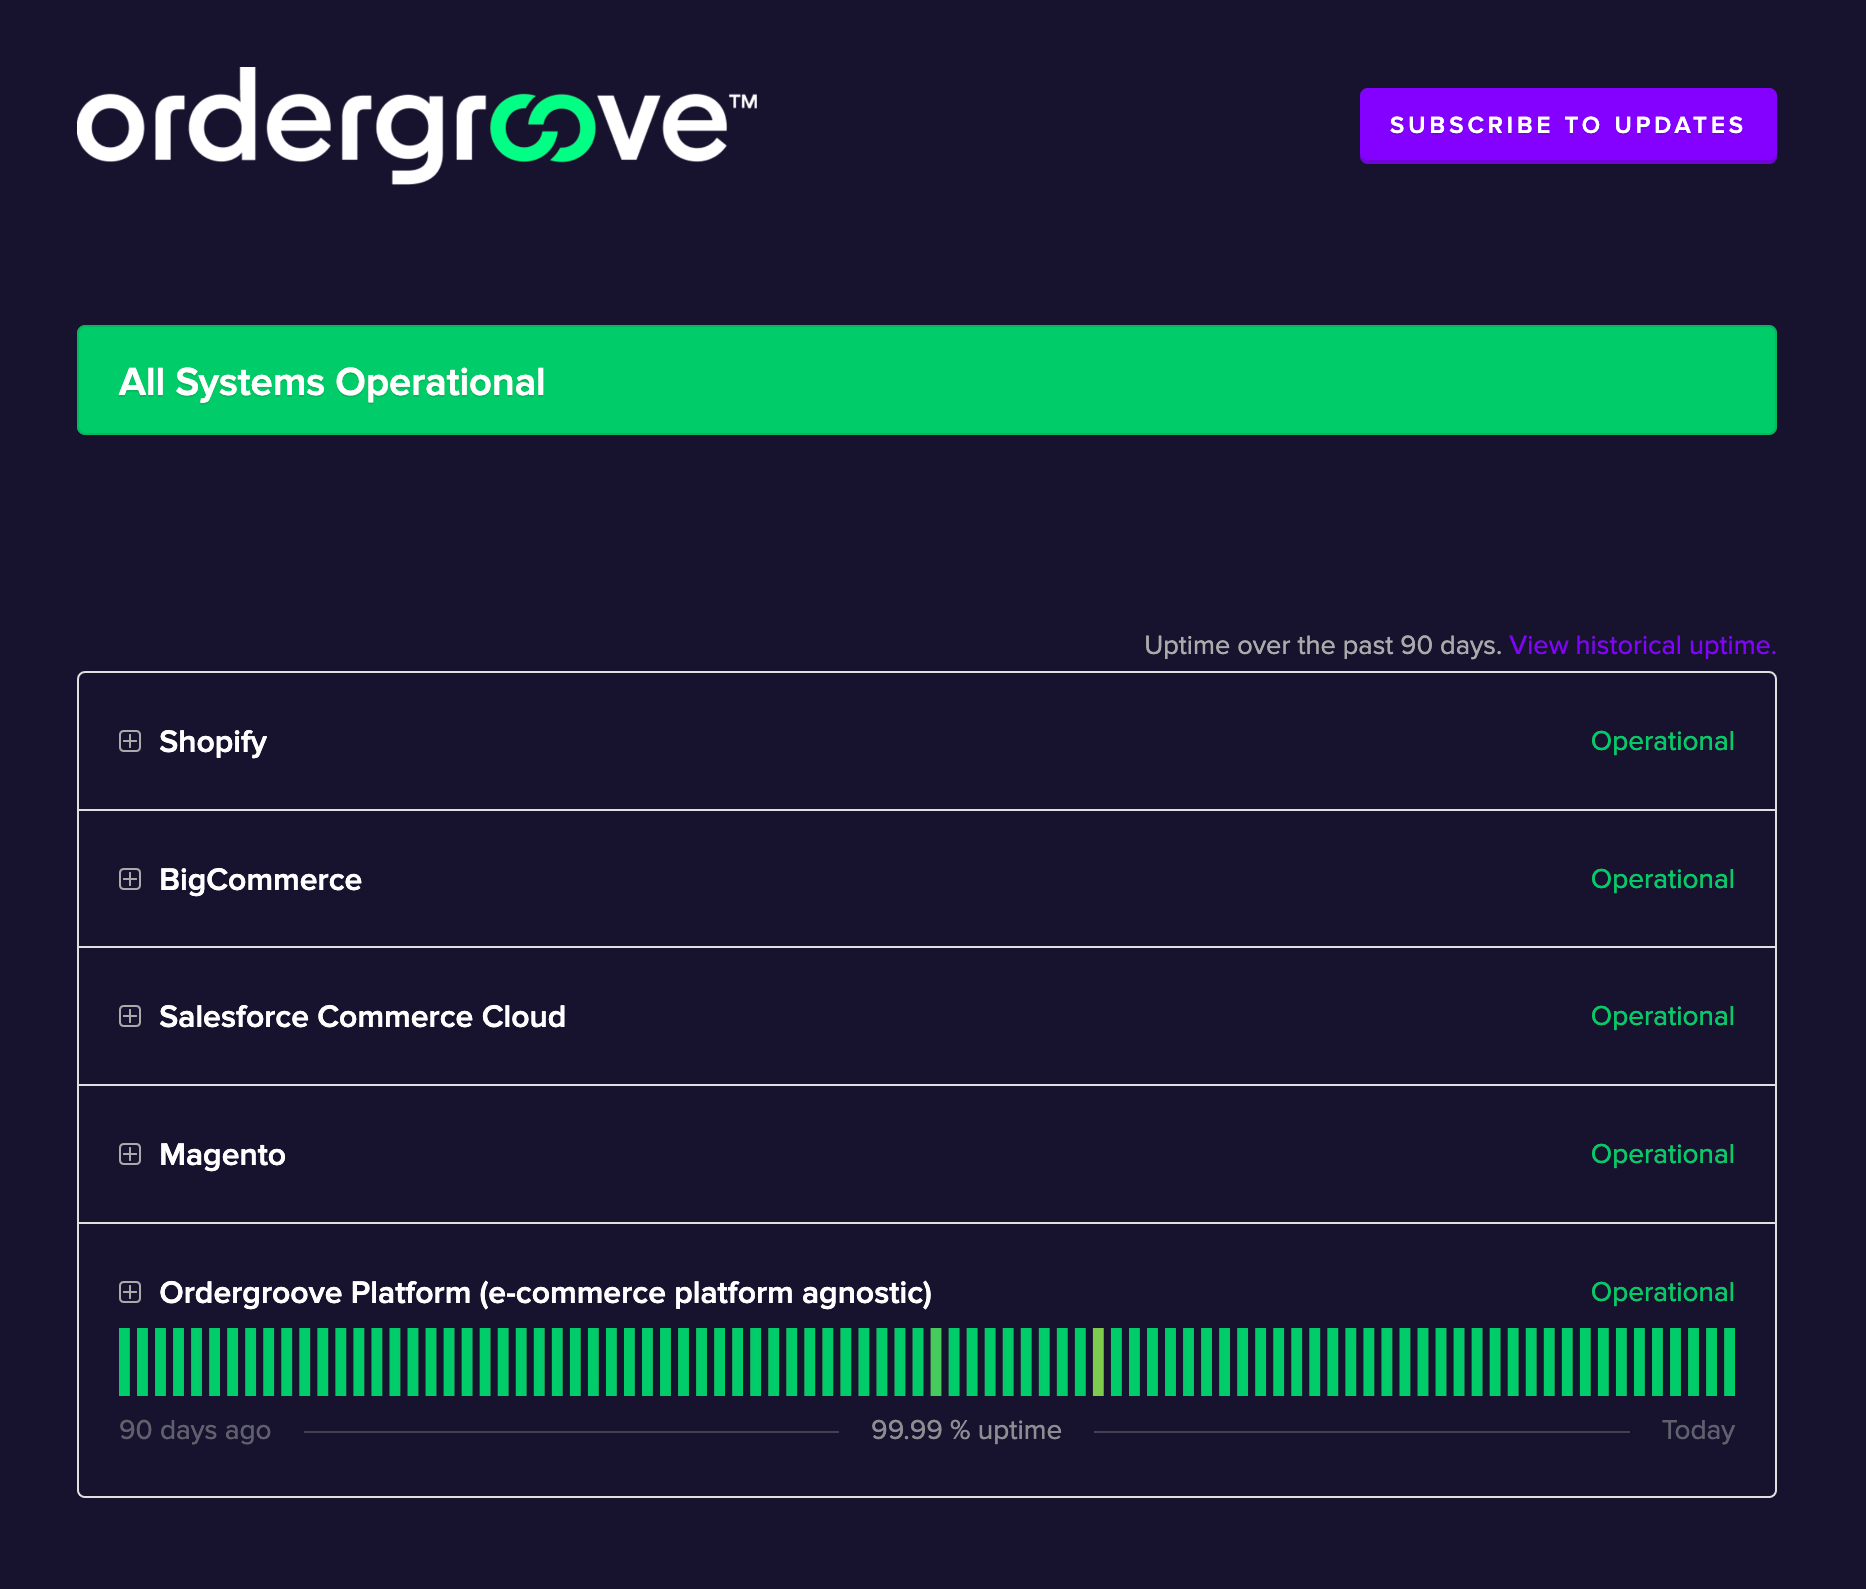Click BigCommerce's Operational status text

pos(1662,879)
